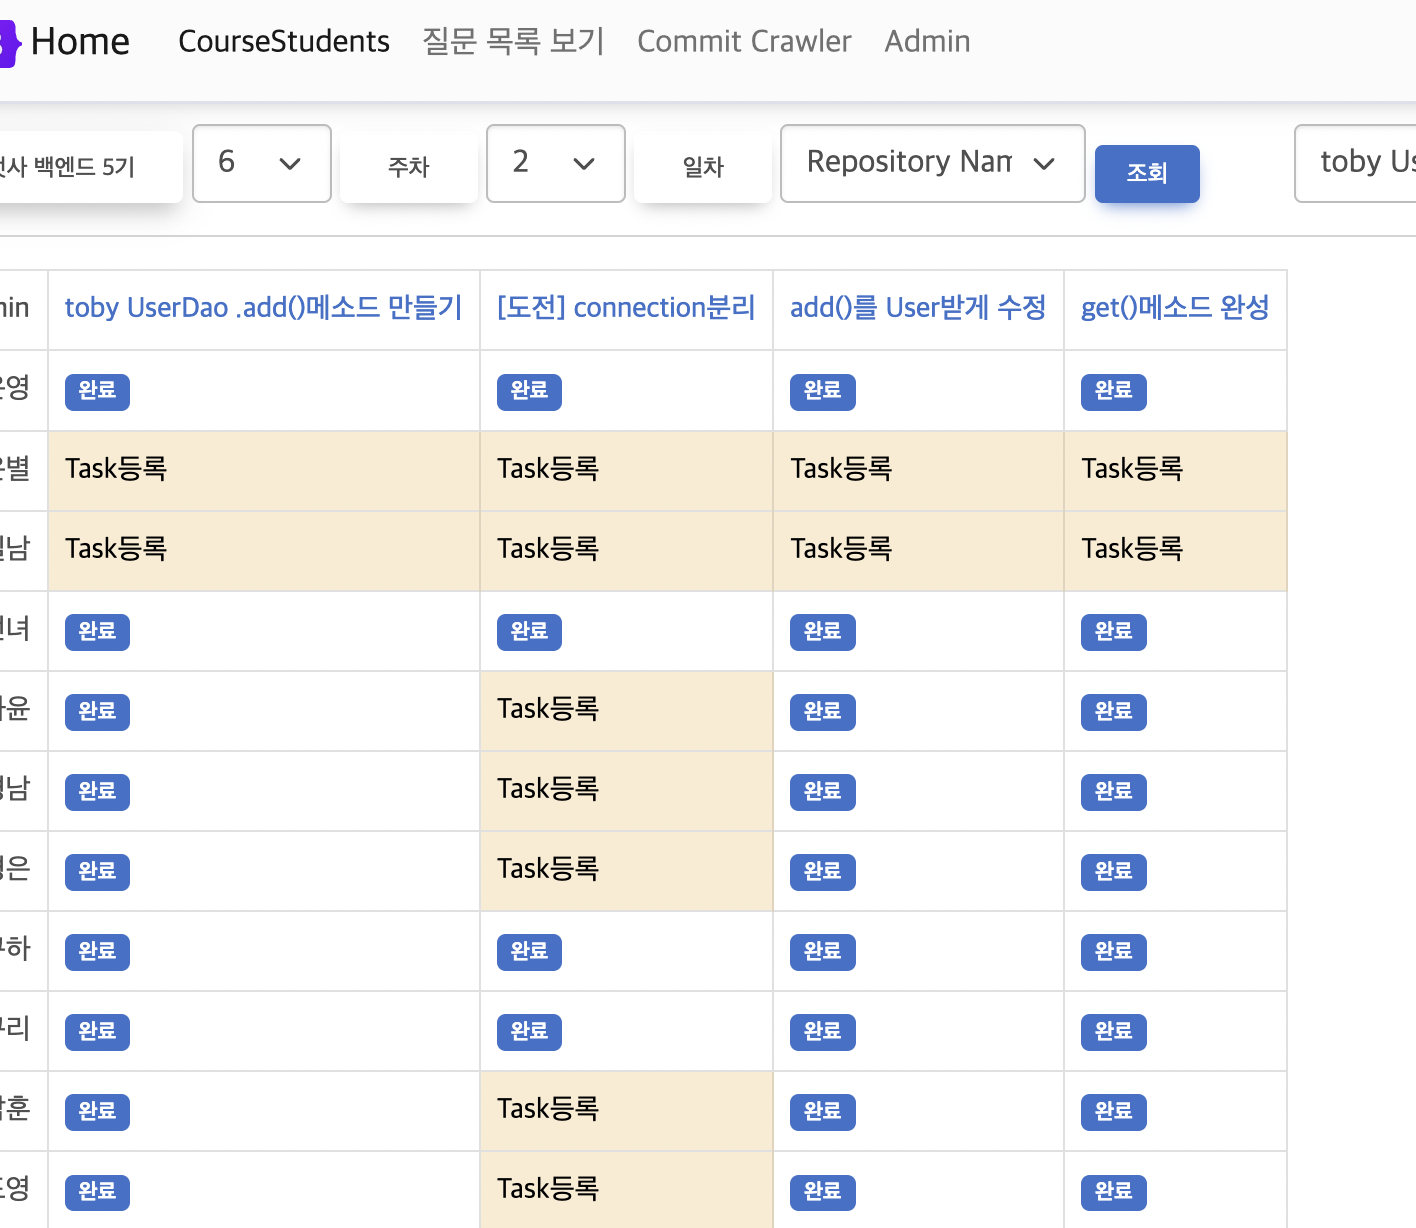This screenshot has height=1228, width=1416.
Task: Click the blue 조회 button
Action: 1147,173
